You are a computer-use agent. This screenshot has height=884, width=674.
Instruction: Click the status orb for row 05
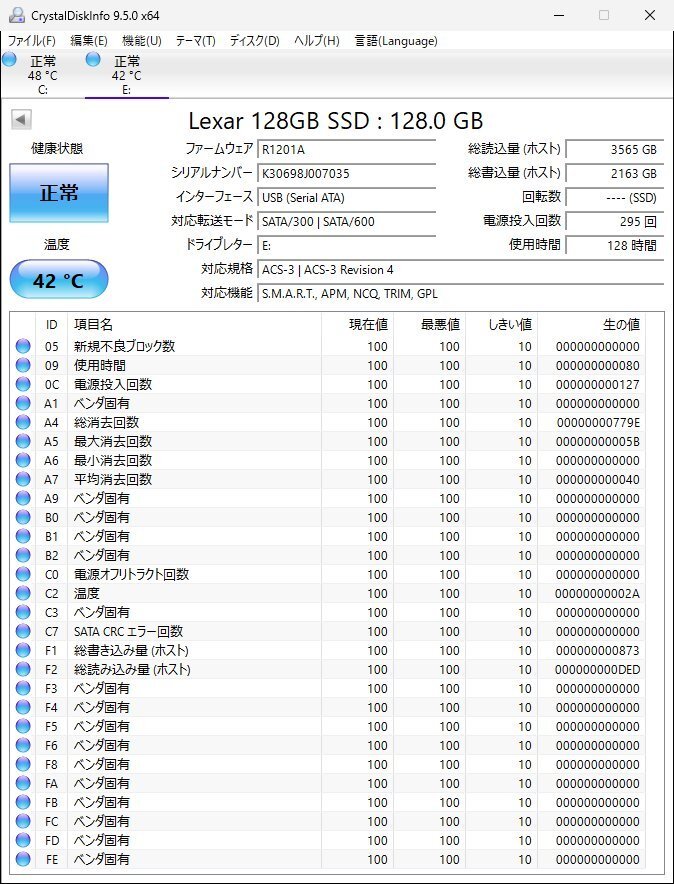click(23, 346)
